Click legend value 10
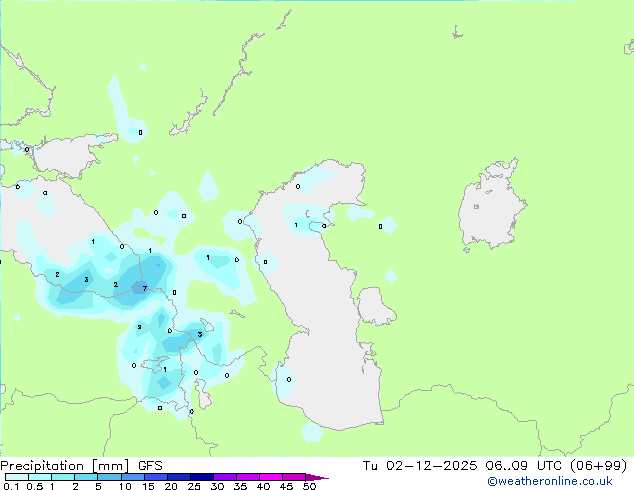Image resolution: width=634 pixels, height=490 pixels. (x=125, y=486)
